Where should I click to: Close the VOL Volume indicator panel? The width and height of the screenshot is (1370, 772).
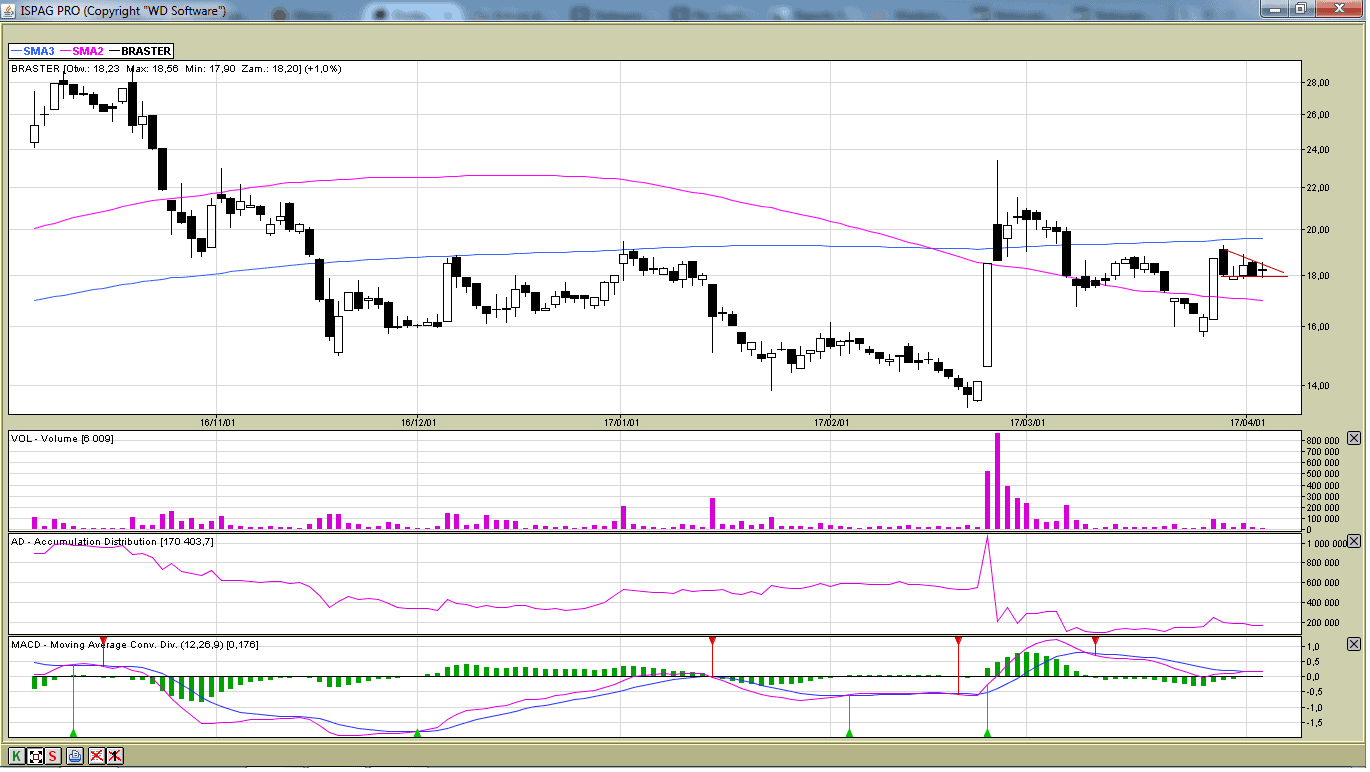[1354, 438]
